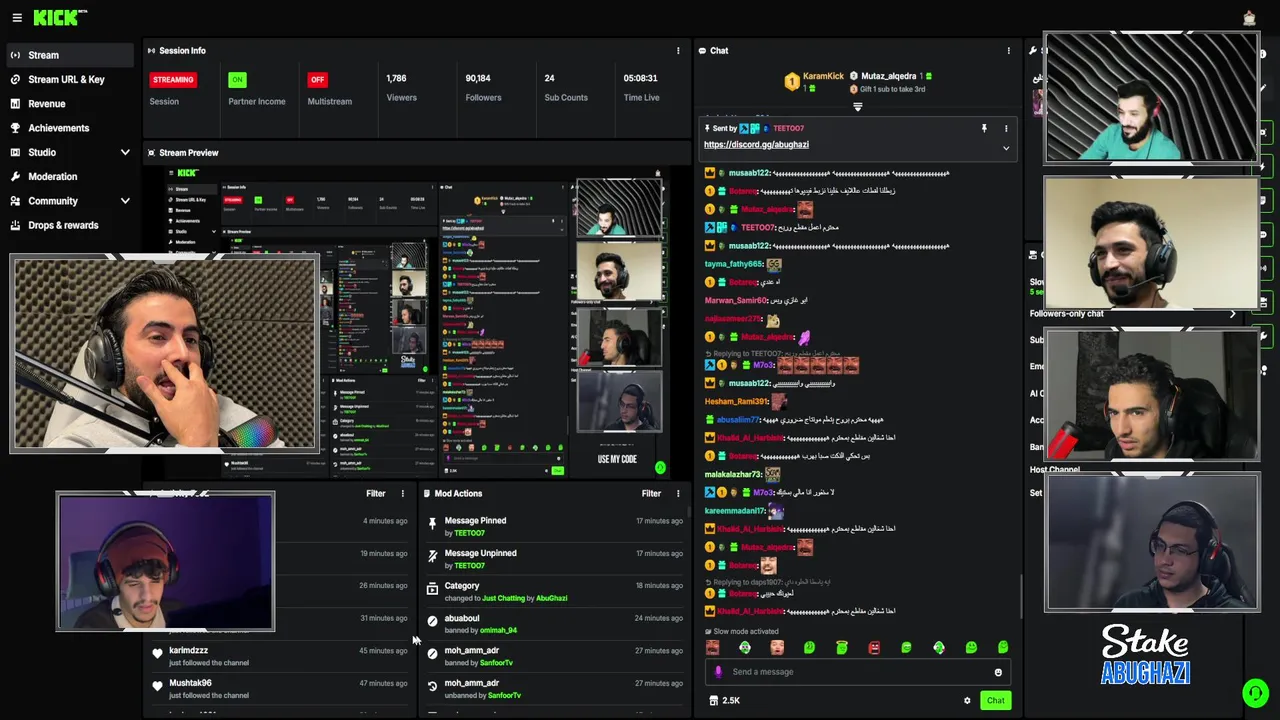Insert the red angry emote
The image size is (1280, 720).
pyautogui.click(x=874, y=647)
